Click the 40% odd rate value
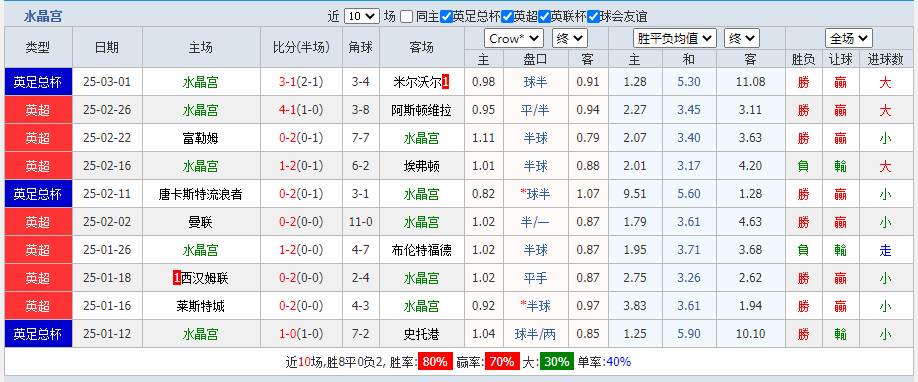 pyautogui.click(x=619, y=361)
